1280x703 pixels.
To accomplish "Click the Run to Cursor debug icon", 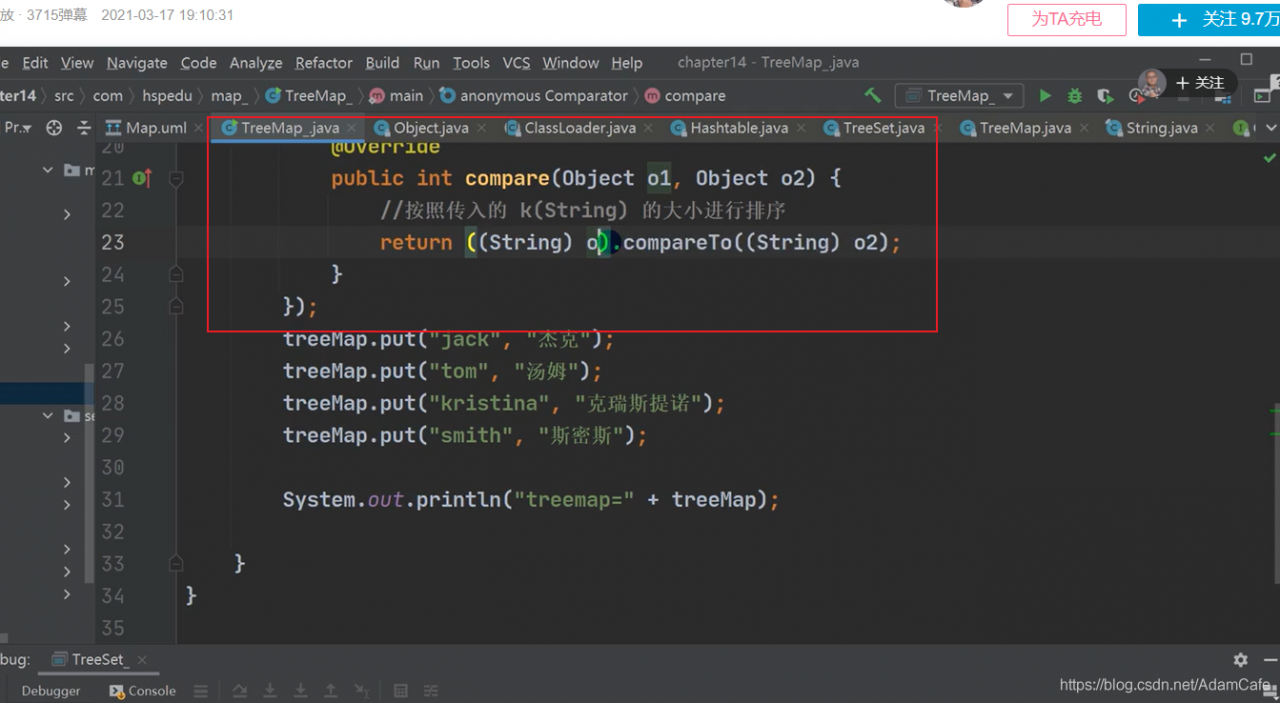I will pyautogui.click(x=362, y=691).
